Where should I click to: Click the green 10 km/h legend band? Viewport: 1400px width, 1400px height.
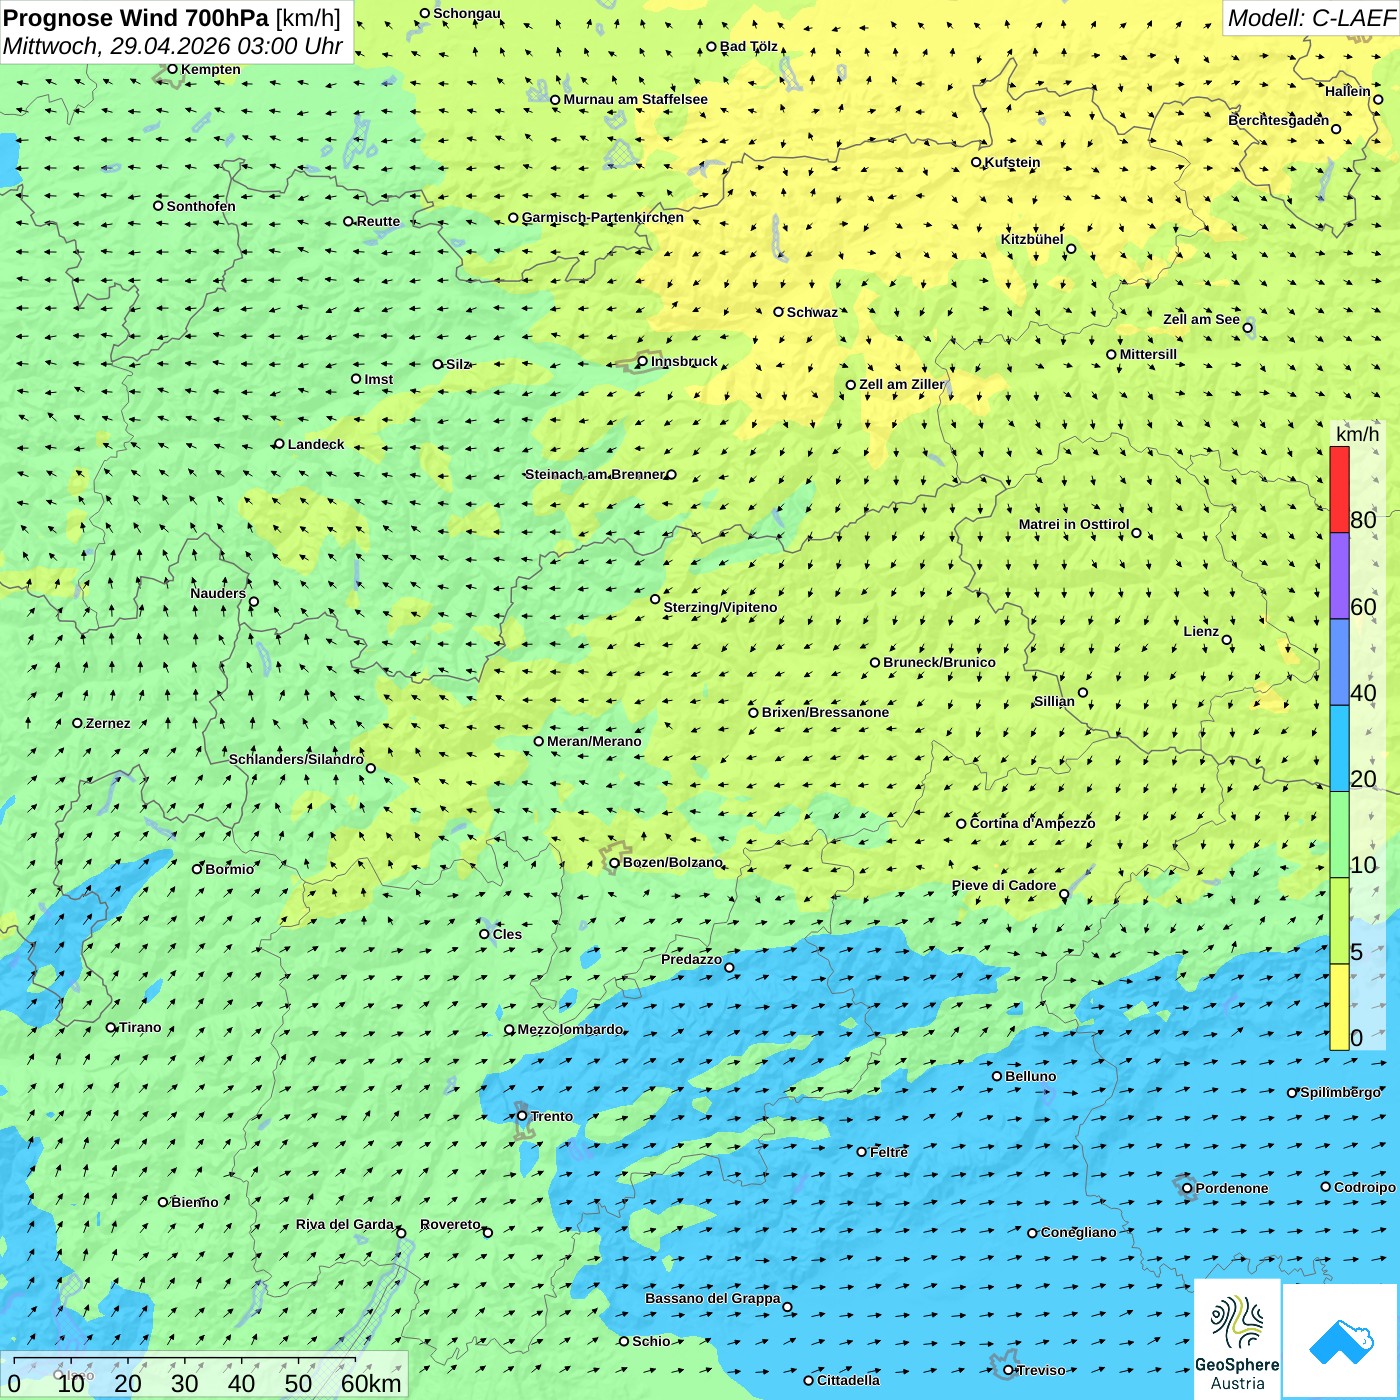pos(1339,835)
